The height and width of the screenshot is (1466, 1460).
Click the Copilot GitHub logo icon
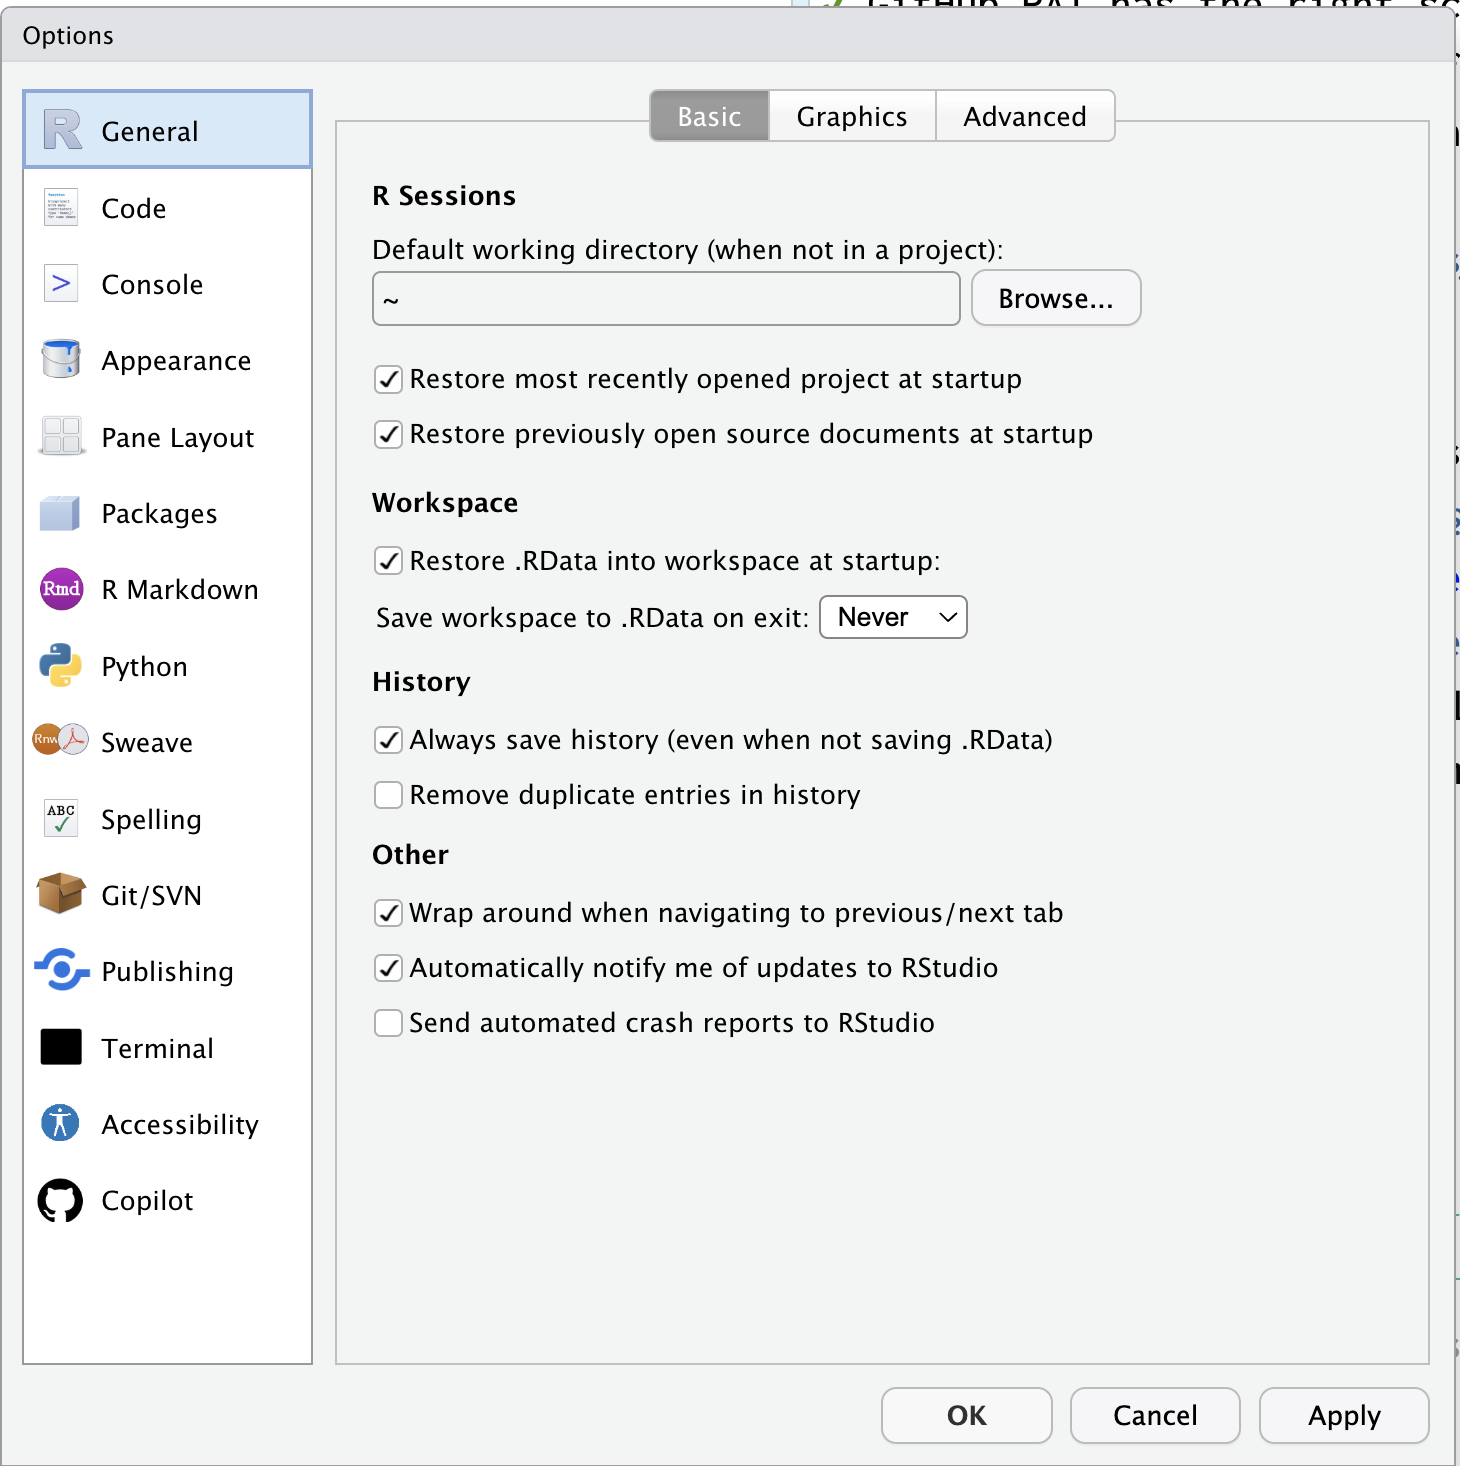point(61,1200)
